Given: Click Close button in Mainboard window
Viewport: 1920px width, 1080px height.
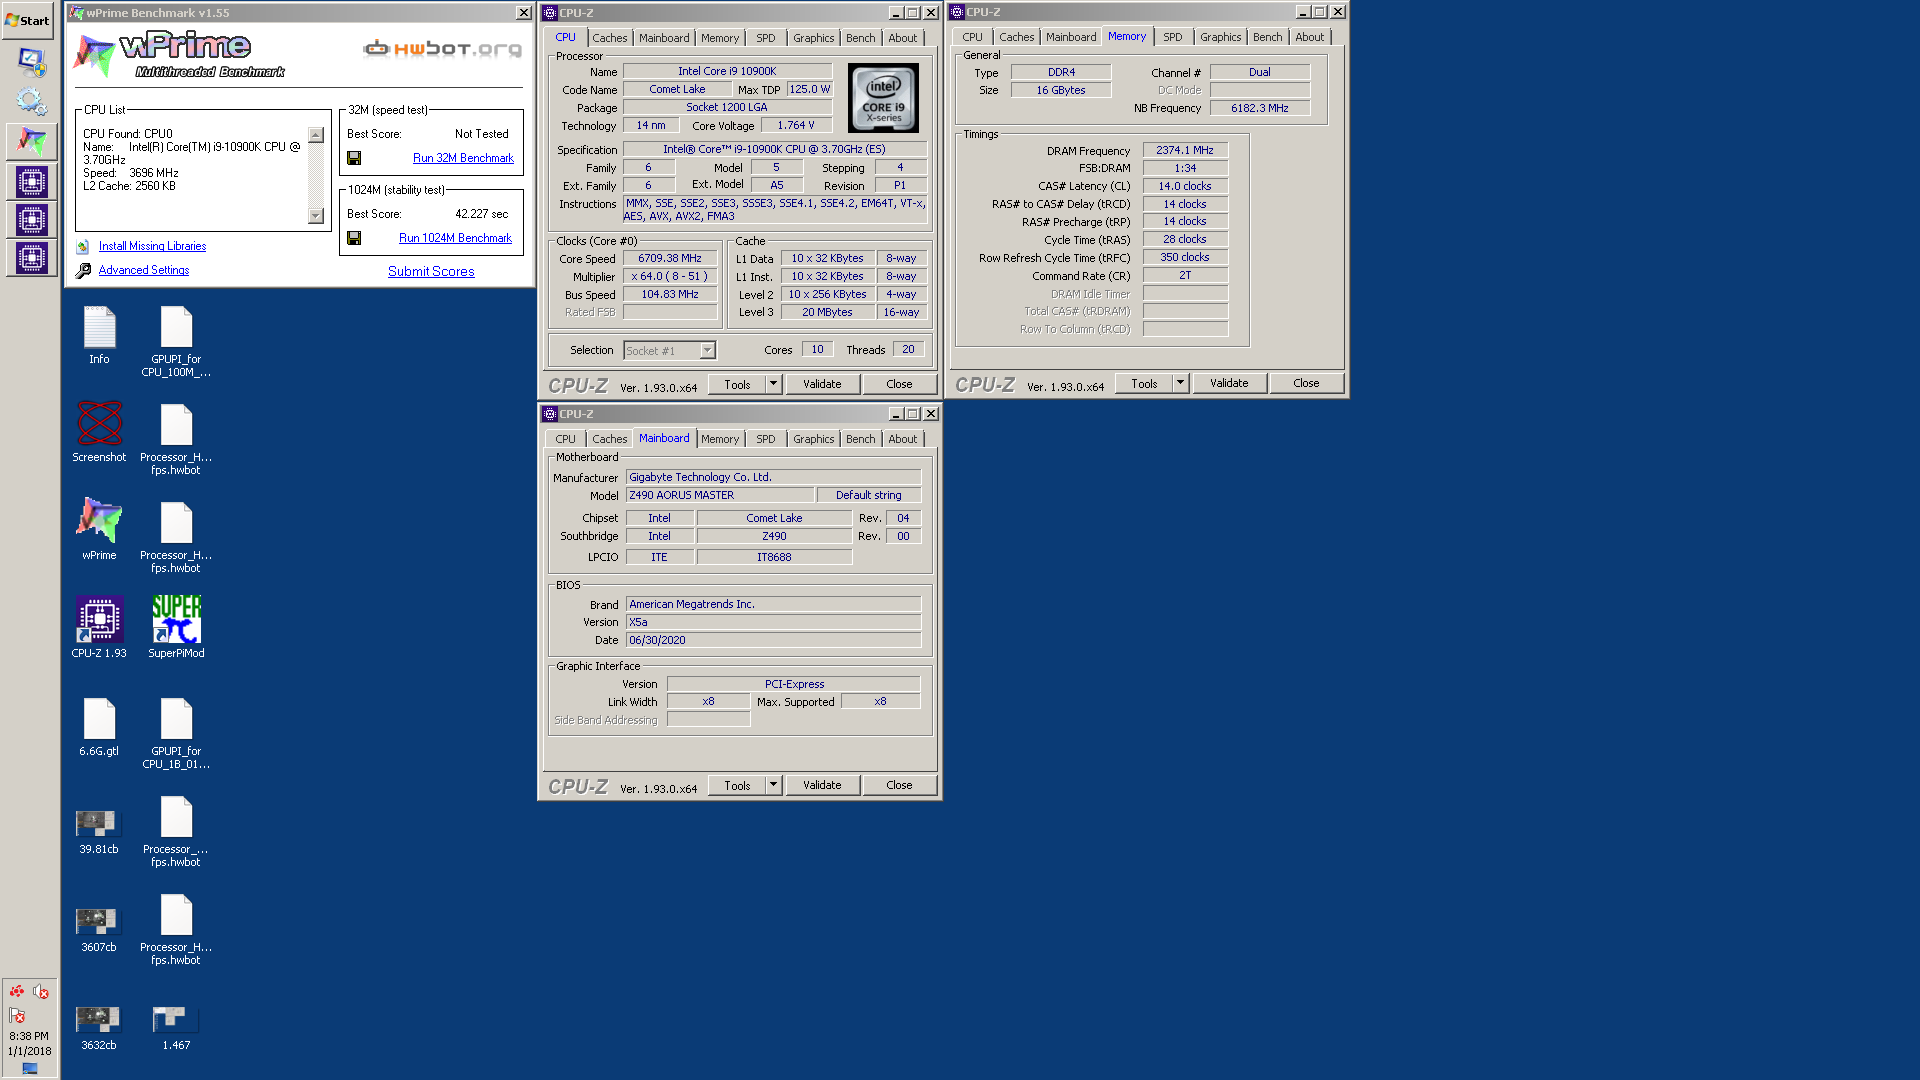Looking at the screenshot, I should pos(899,785).
